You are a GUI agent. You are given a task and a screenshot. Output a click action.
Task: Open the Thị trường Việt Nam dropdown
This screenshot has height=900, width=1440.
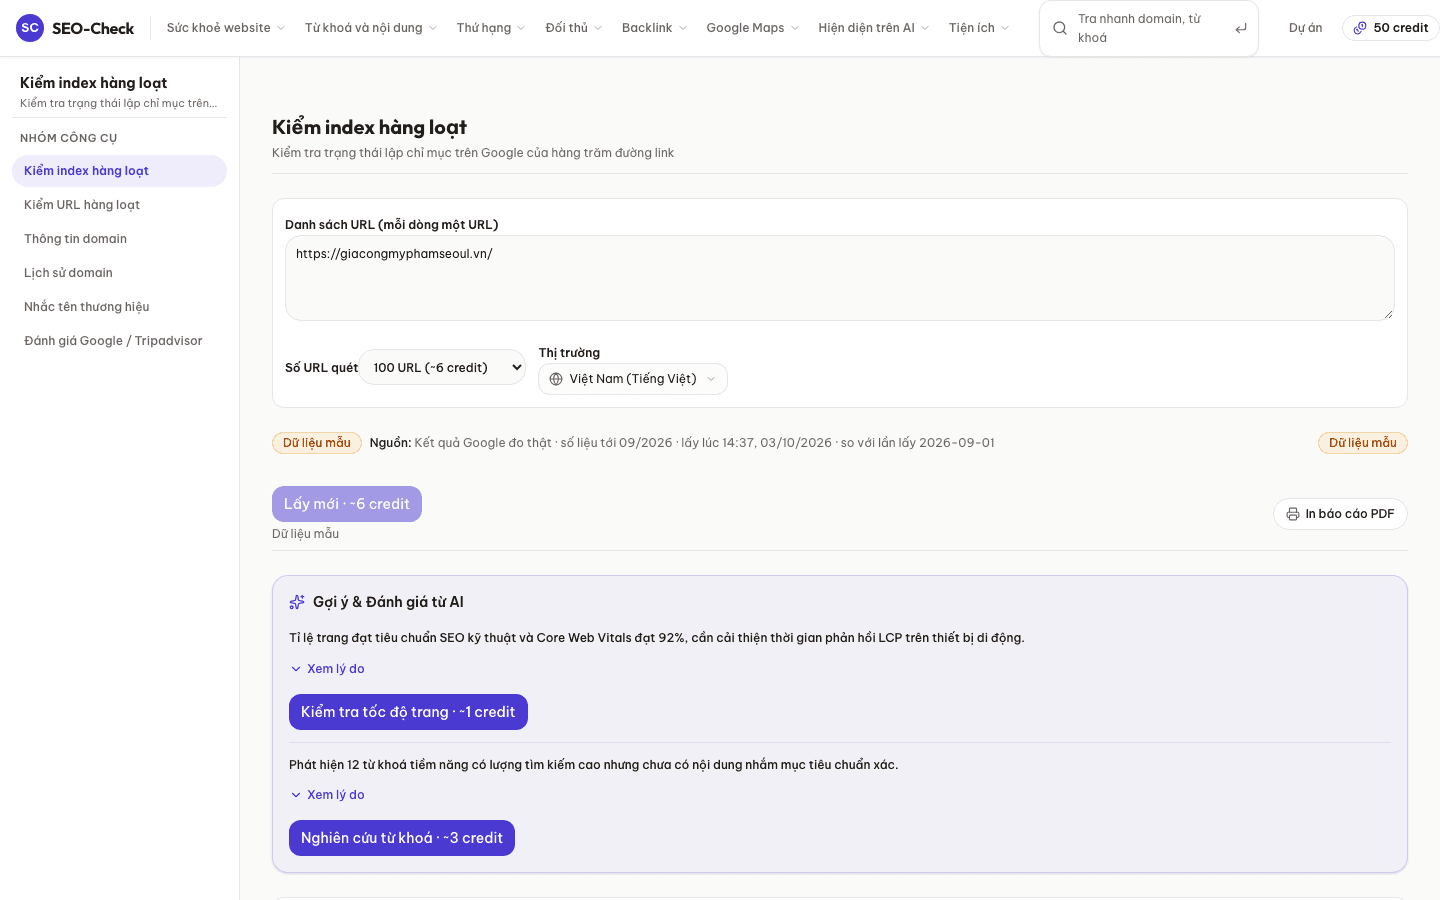pyautogui.click(x=633, y=379)
